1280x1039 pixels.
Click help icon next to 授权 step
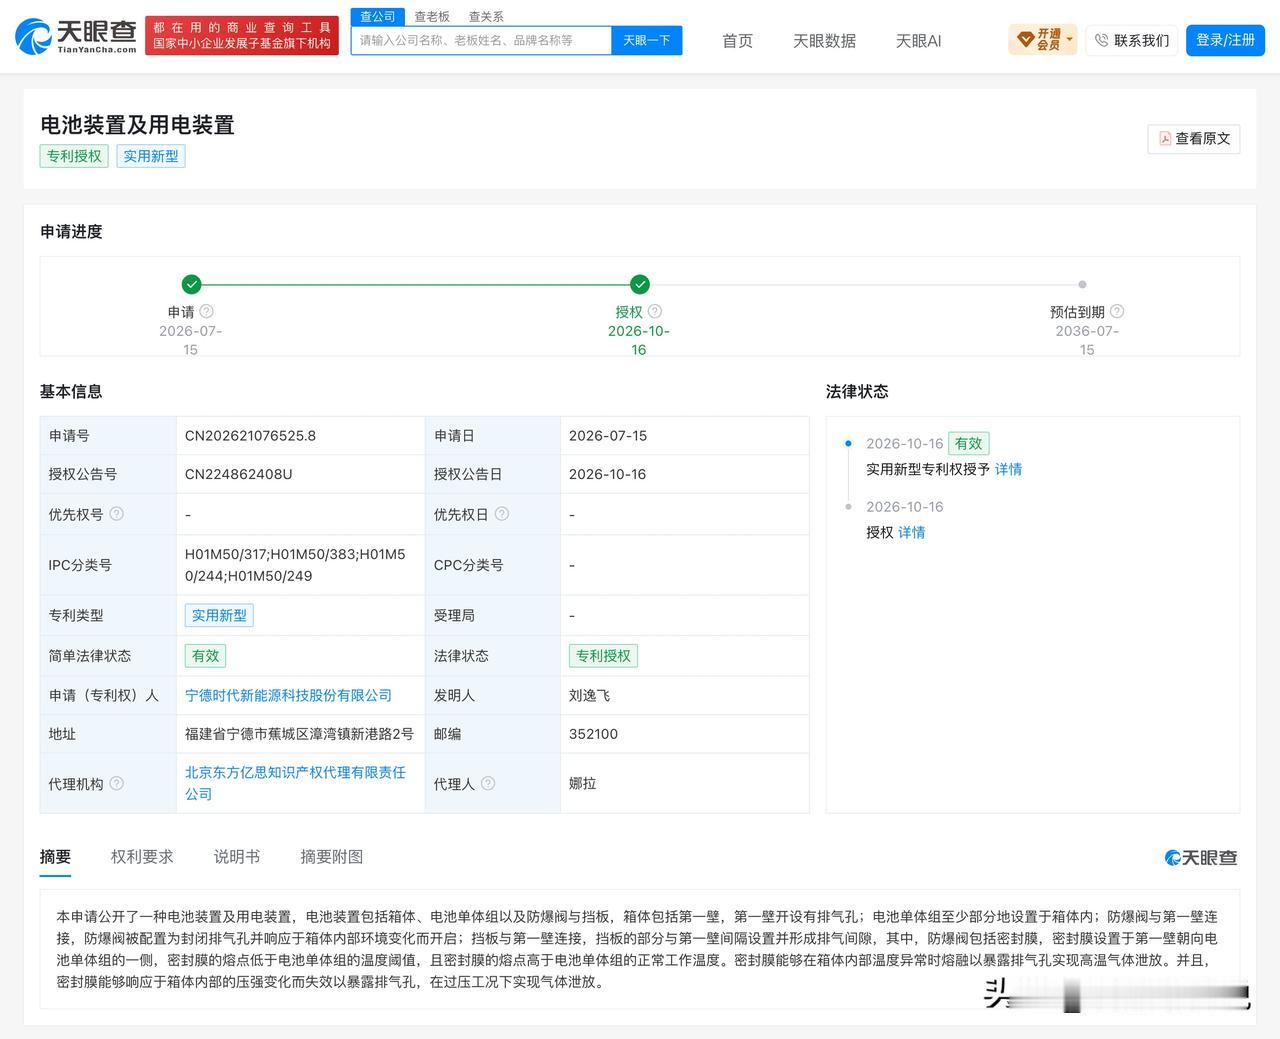coord(655,312)
